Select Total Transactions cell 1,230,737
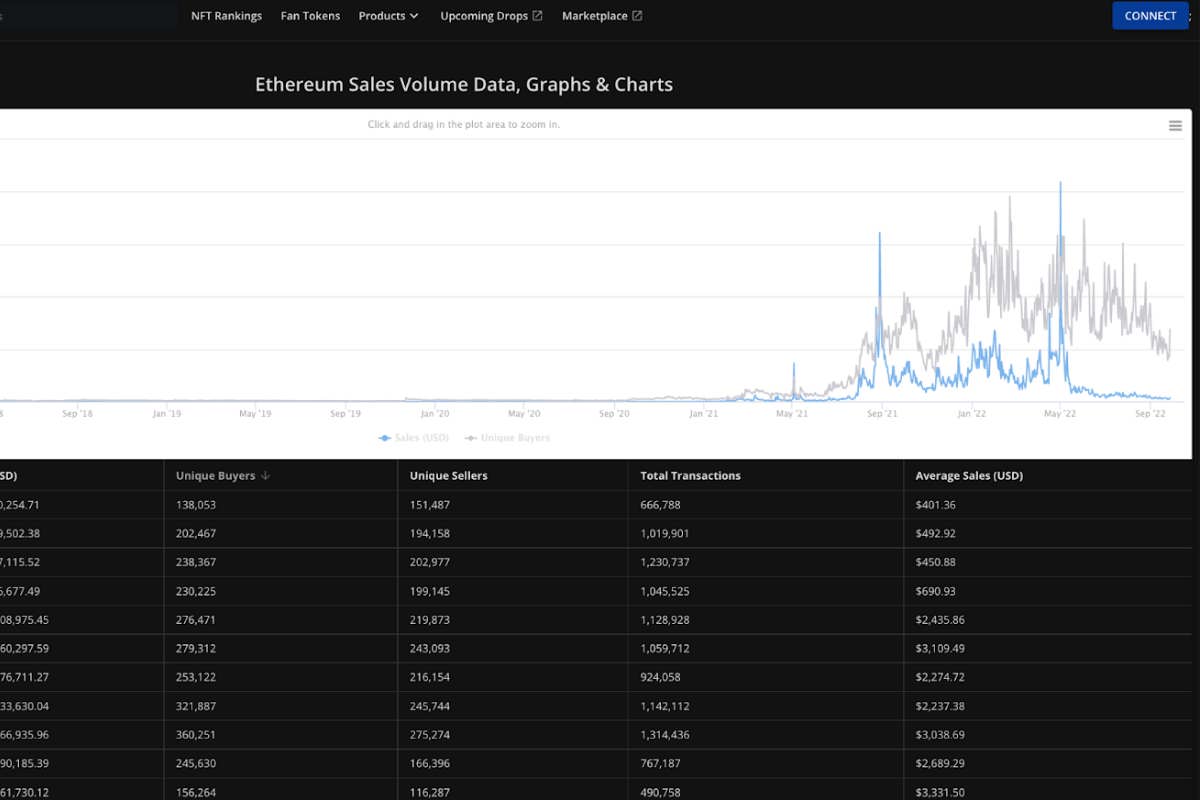The height and width of the screenshot is (800, 1200). pyautogui.click(x=665, y=562)
